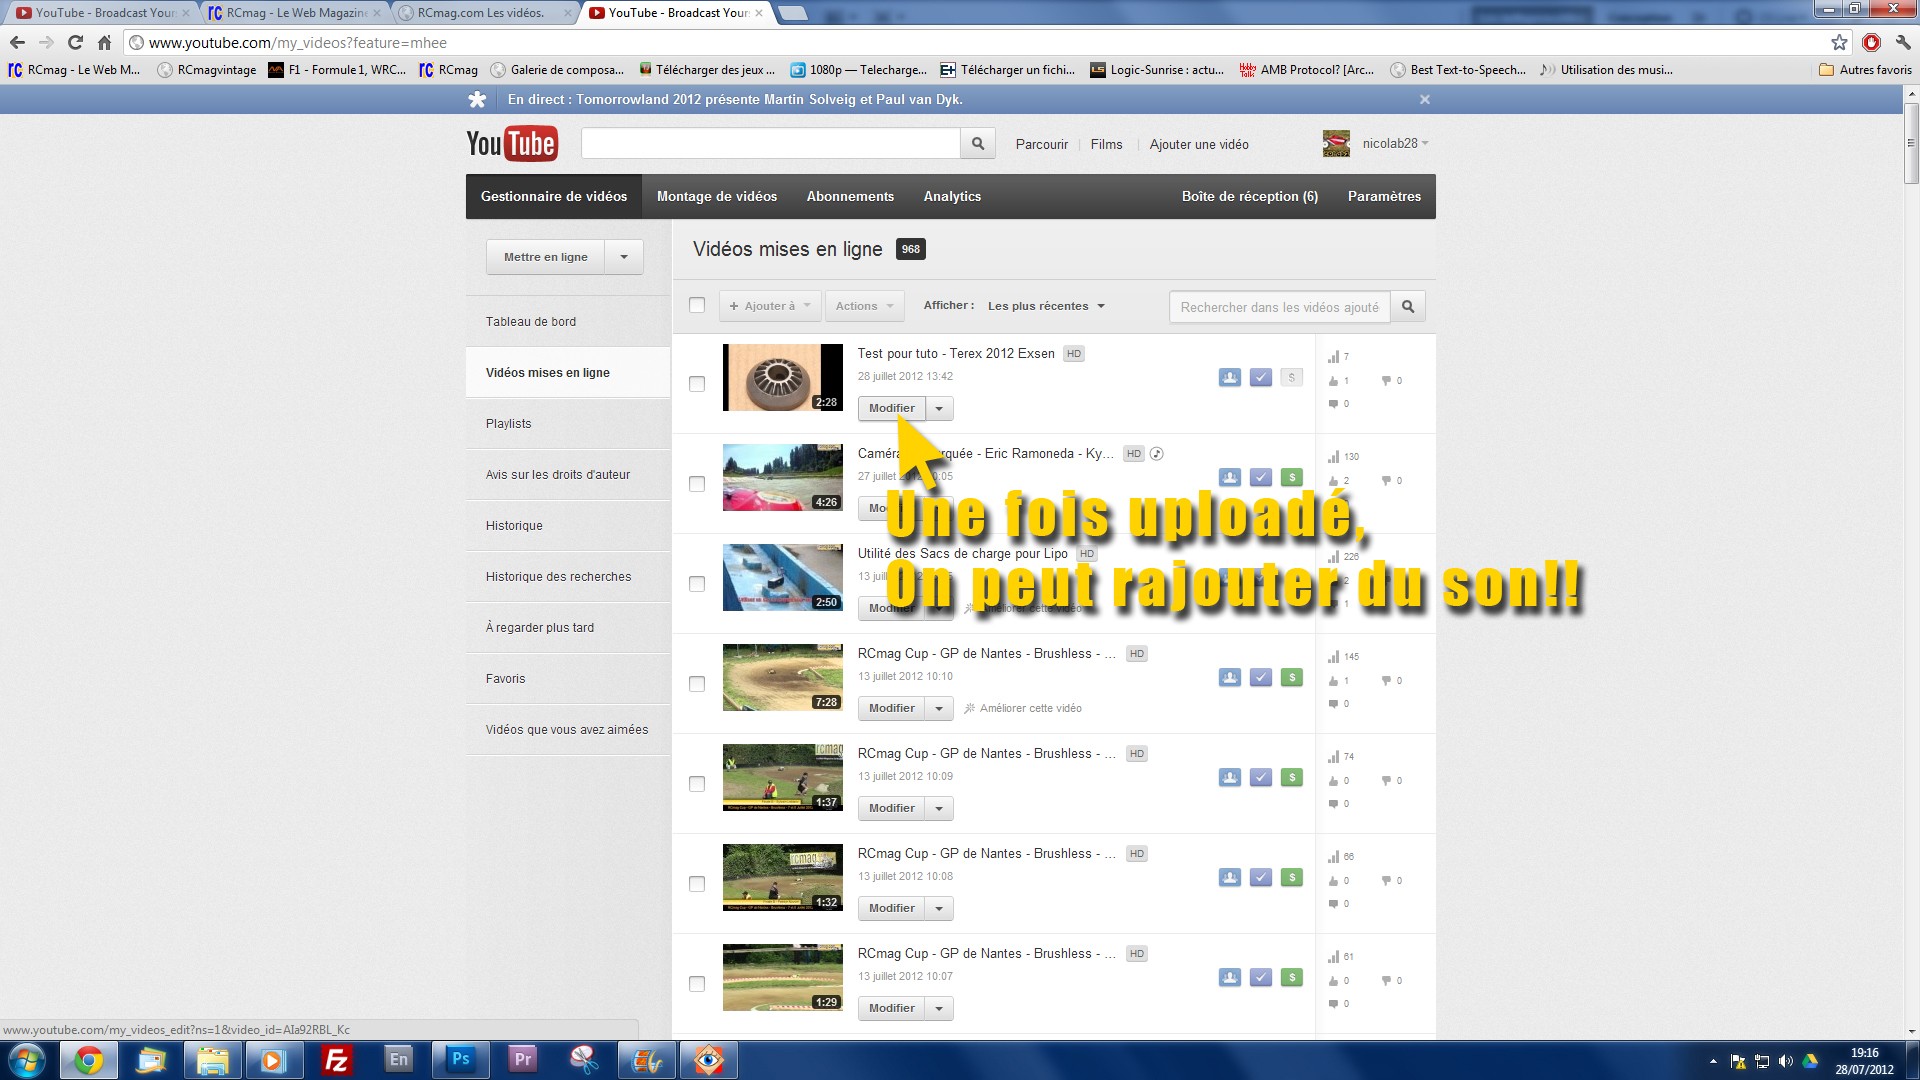
Task: Go back with browser back arrow
Action: click(x=17, y=42)
